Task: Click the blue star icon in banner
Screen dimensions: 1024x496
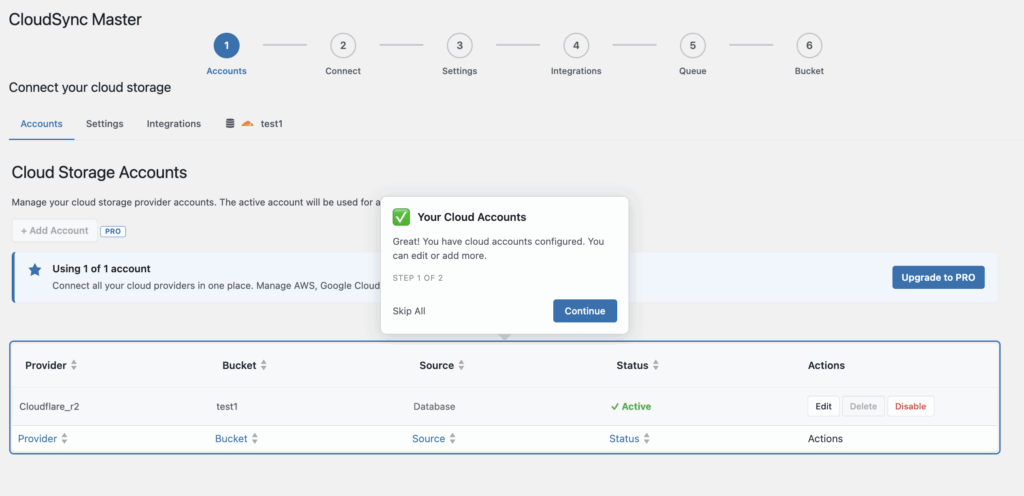Action: click(35, 270)
